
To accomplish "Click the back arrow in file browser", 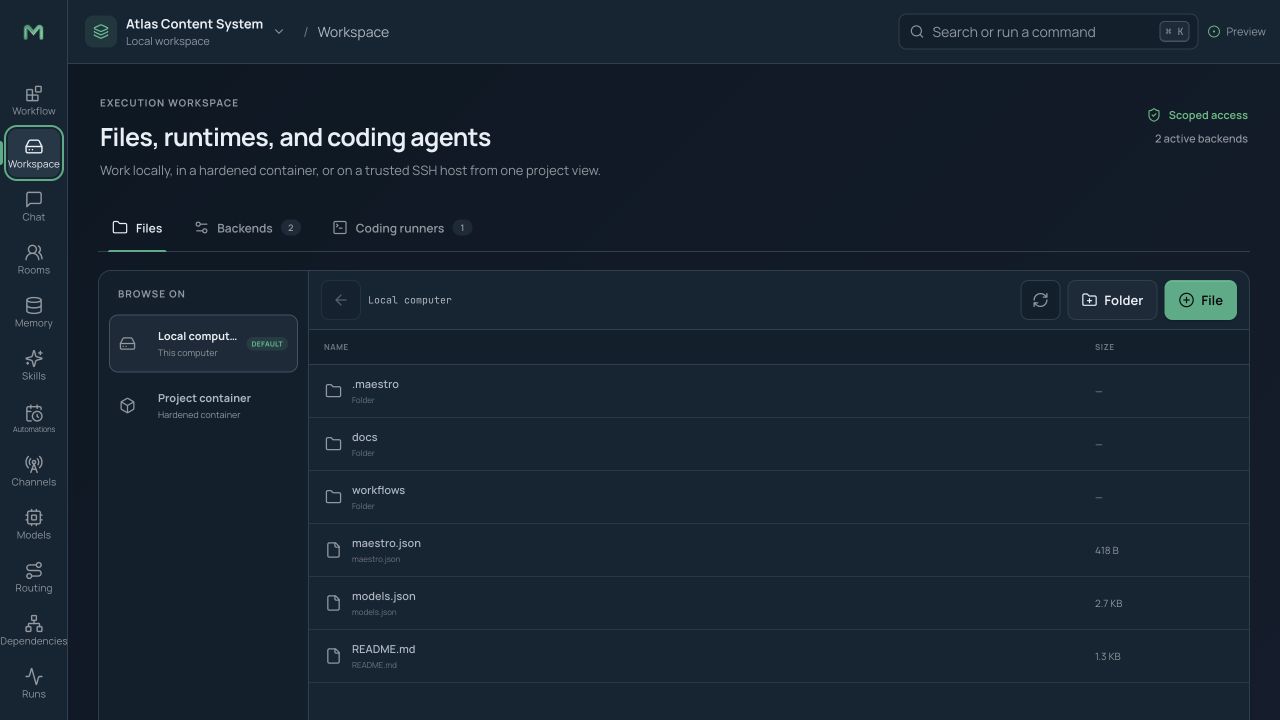I will pos(341,300).
